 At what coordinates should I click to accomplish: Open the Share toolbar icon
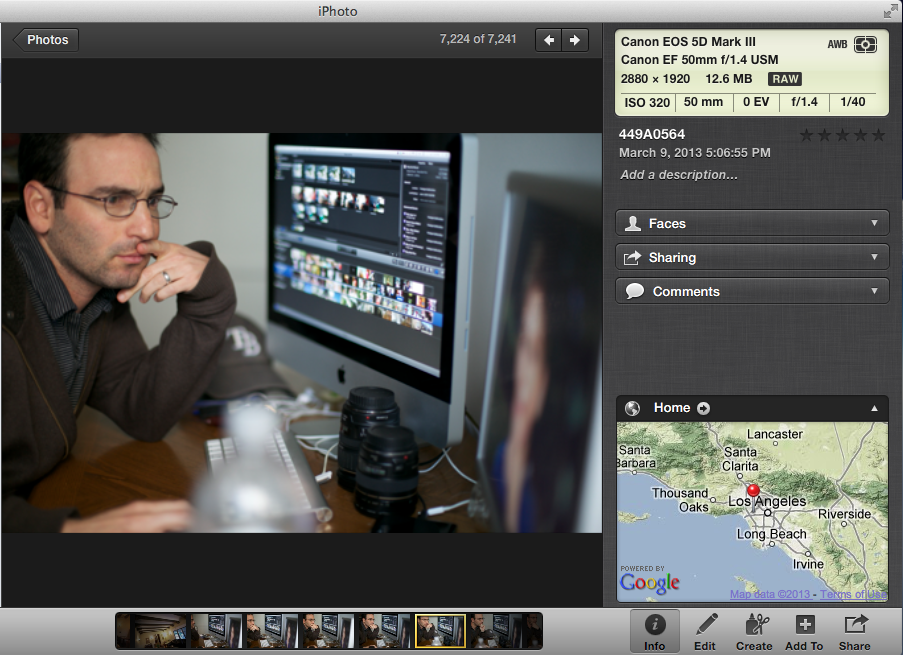855,631
